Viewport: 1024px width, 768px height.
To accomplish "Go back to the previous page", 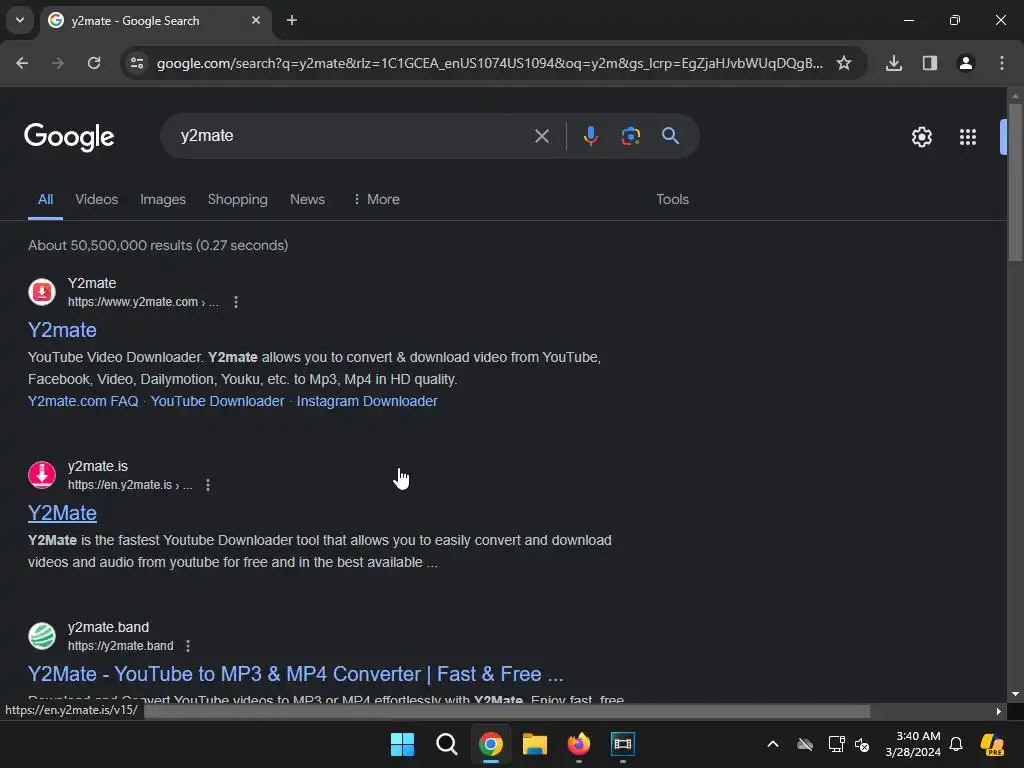I will (x=22, y=63).
